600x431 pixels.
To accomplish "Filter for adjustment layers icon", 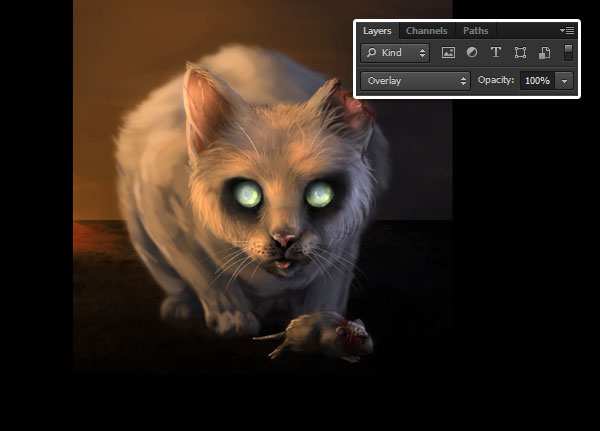I will (472, 52).
